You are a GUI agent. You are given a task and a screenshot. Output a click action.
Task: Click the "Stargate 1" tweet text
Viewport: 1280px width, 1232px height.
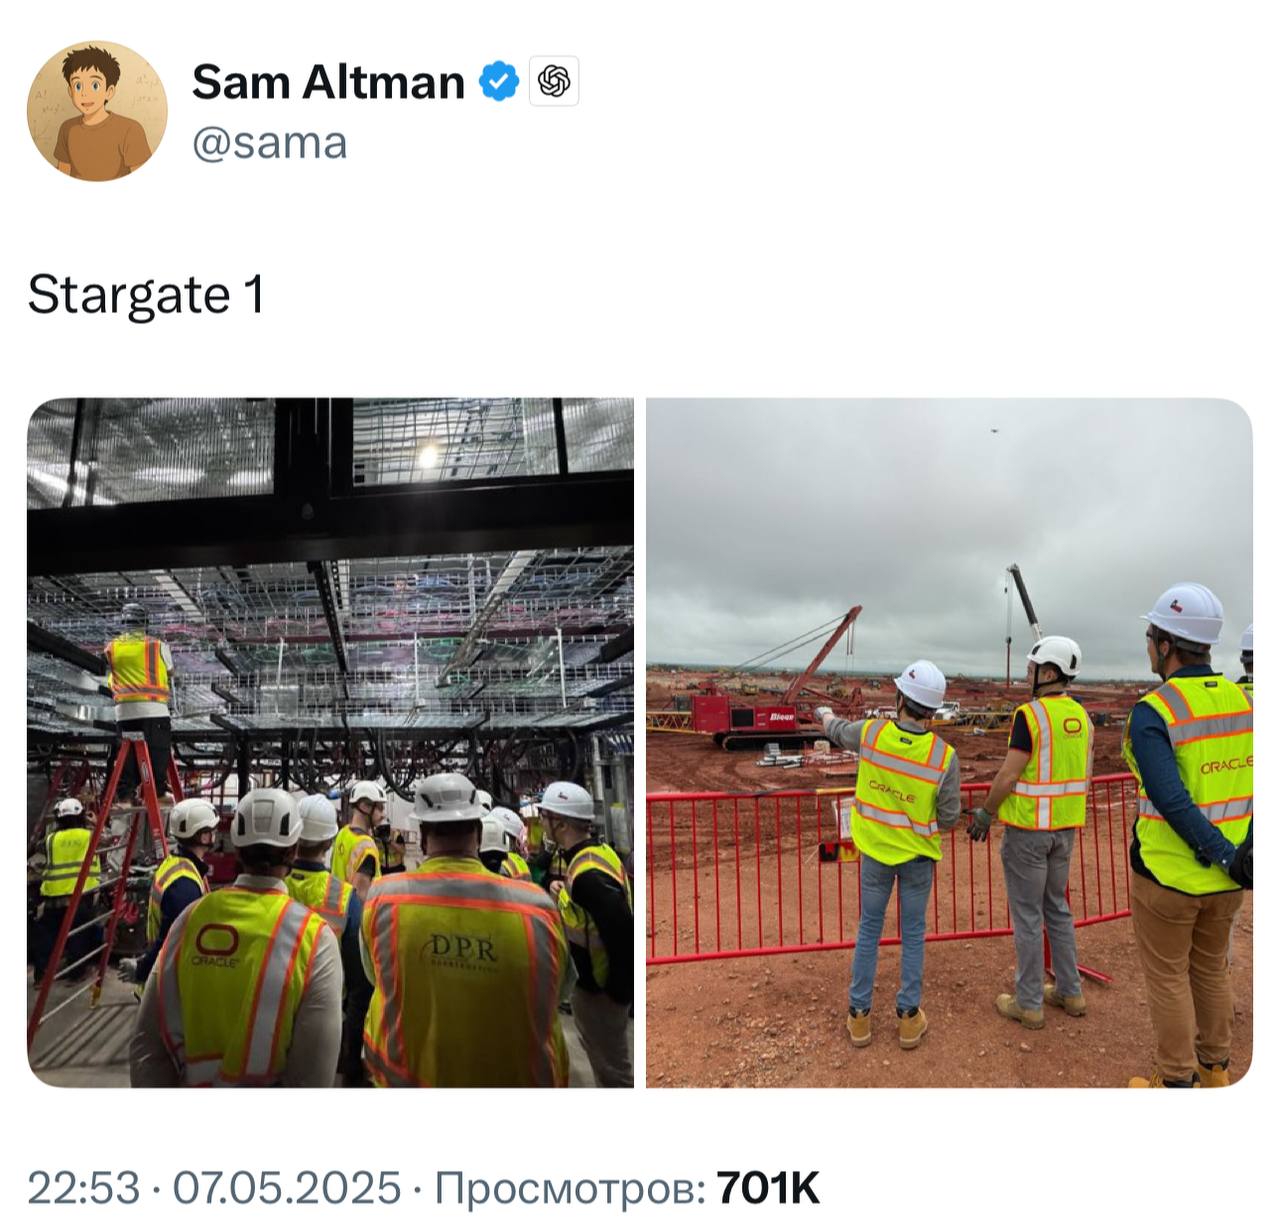[146, 295]
